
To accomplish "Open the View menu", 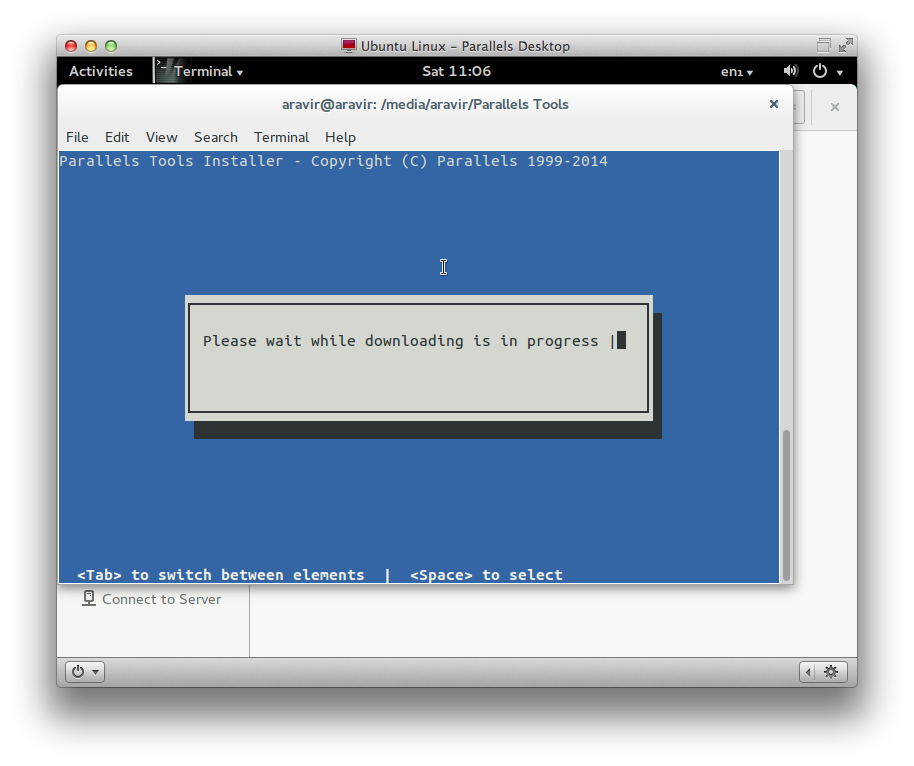I will (161, 137).
